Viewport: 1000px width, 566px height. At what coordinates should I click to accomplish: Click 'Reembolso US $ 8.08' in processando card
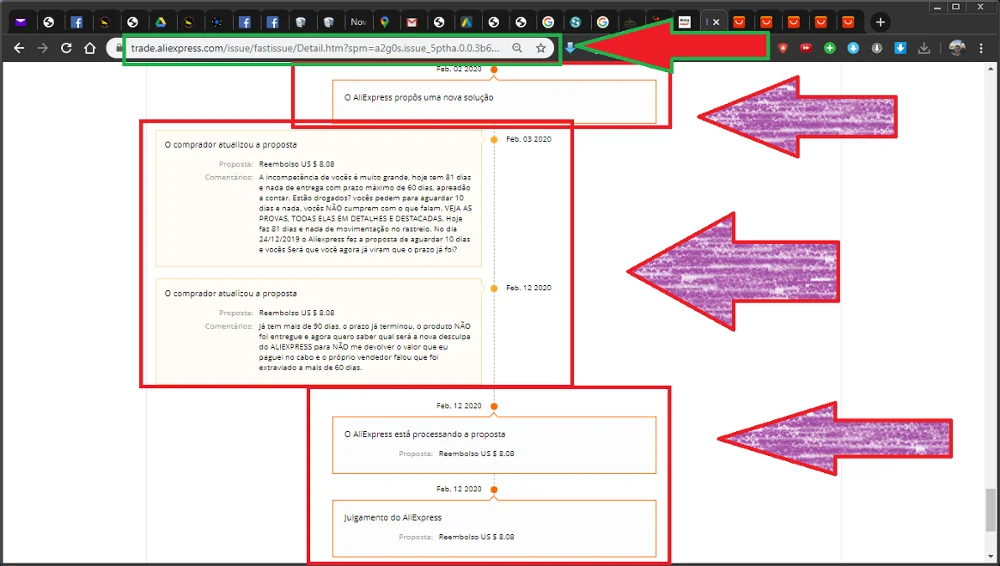tap(476, 453)
